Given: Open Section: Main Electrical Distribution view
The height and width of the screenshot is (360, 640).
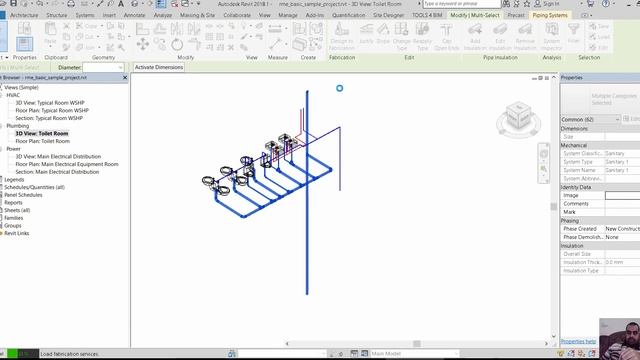Looking at the screenshot, I should click(57, 172).
